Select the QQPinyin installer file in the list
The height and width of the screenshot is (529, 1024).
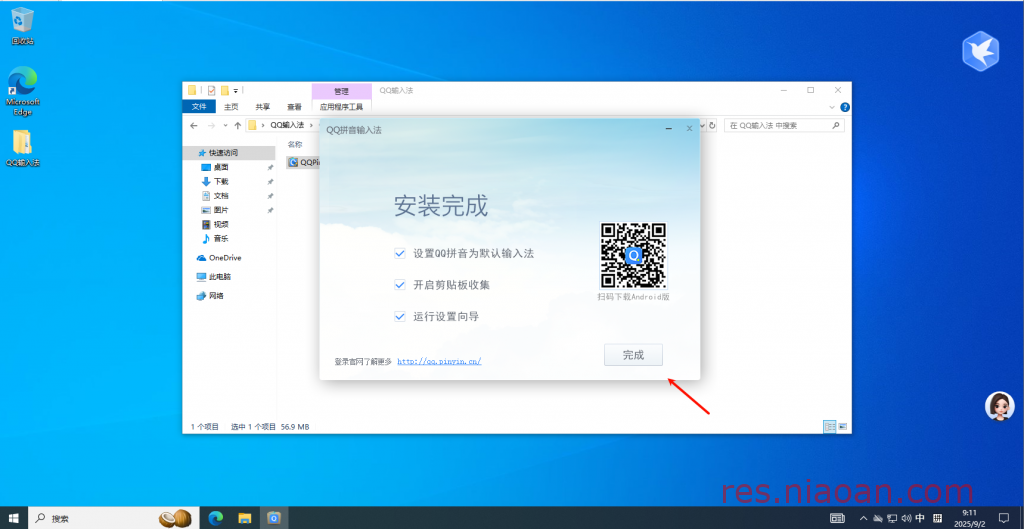pos(304,162)
